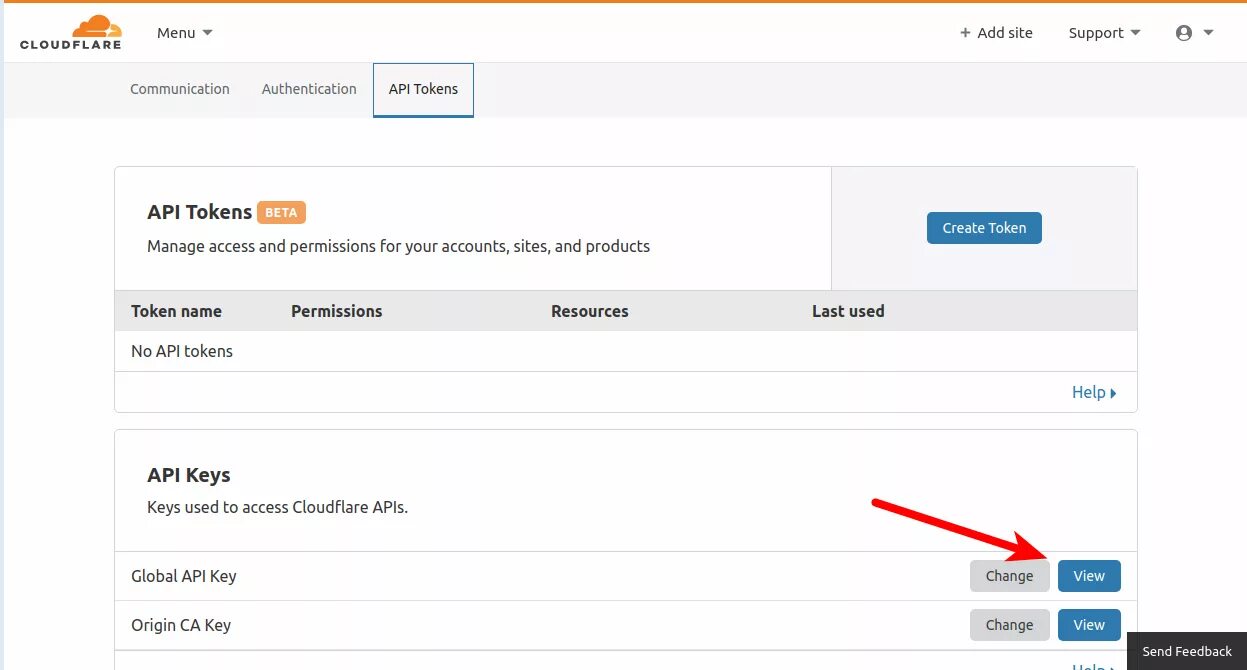1247x670 pixels.
Task: Click the API Keys heading
Action: [189, 475]
